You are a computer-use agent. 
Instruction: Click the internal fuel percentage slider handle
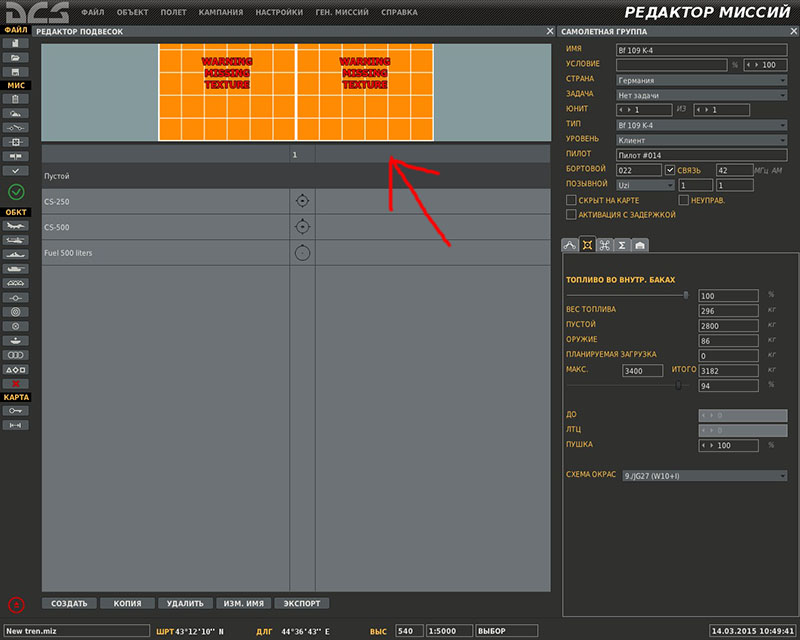(686, 295)
